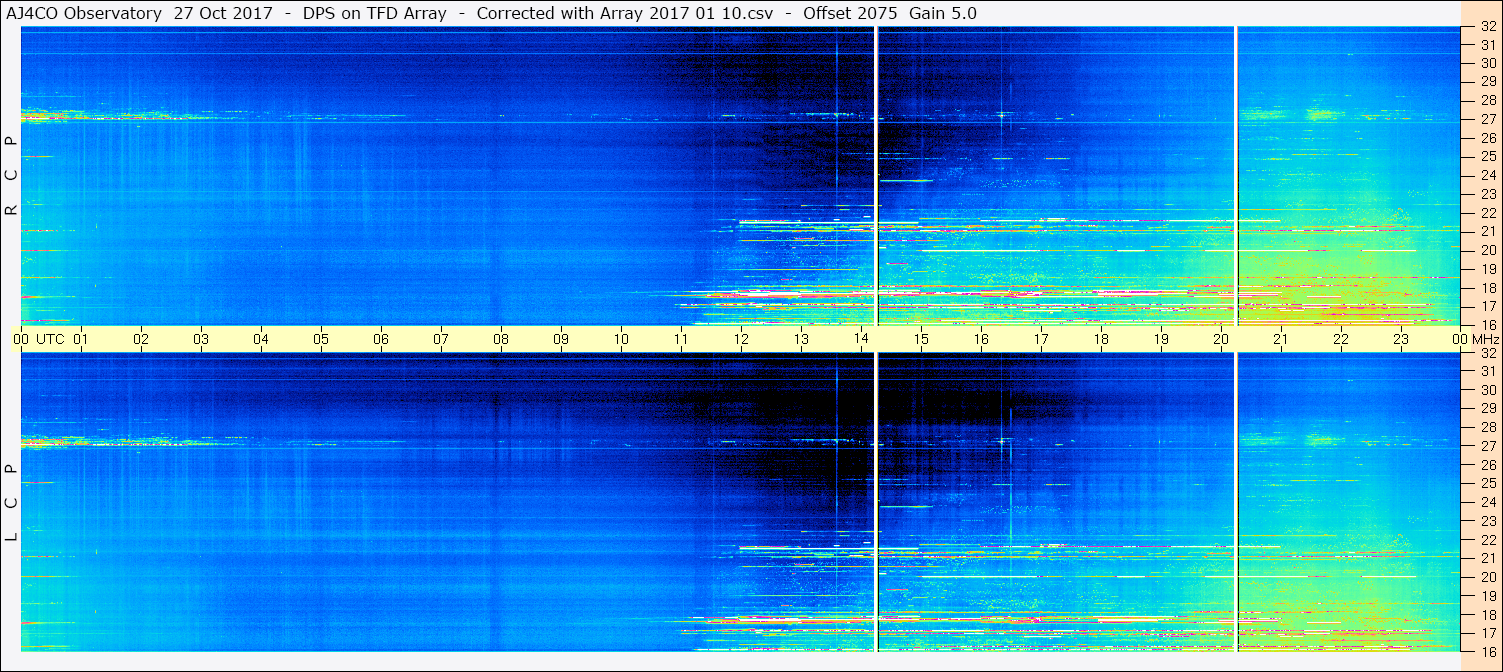Click the AJ4CO Observatory title text
1503x672 pixels.
tap(84, 13)
